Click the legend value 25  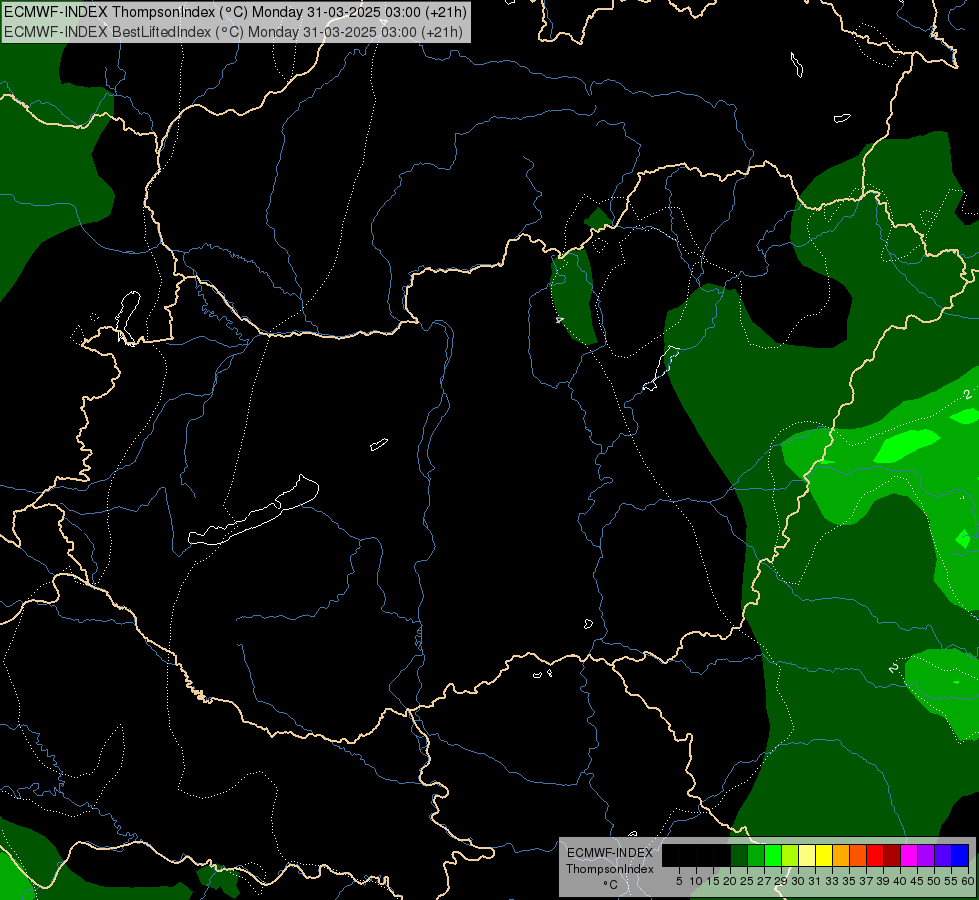(747, 881)
